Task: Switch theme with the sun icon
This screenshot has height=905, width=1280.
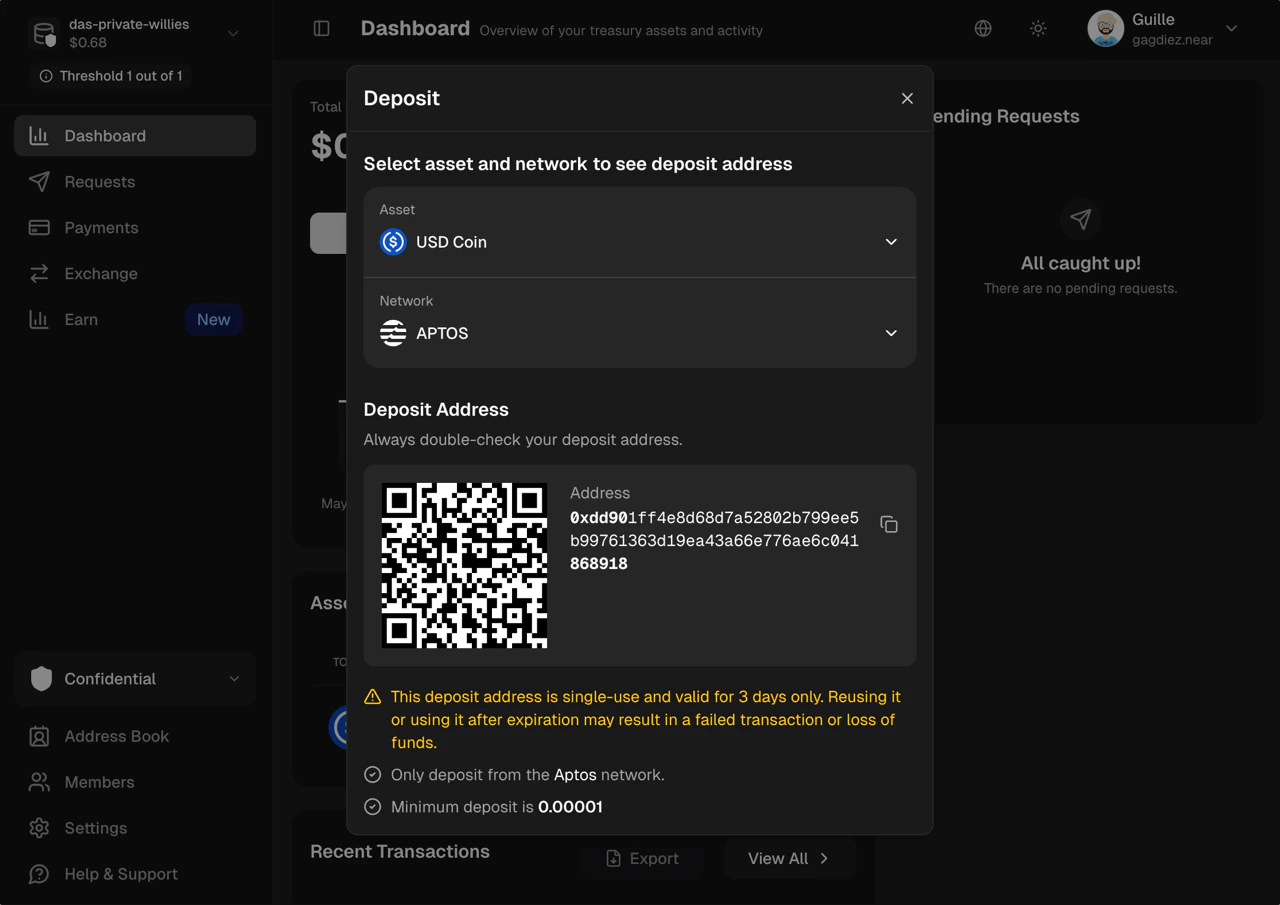Action: [1038, 29]
